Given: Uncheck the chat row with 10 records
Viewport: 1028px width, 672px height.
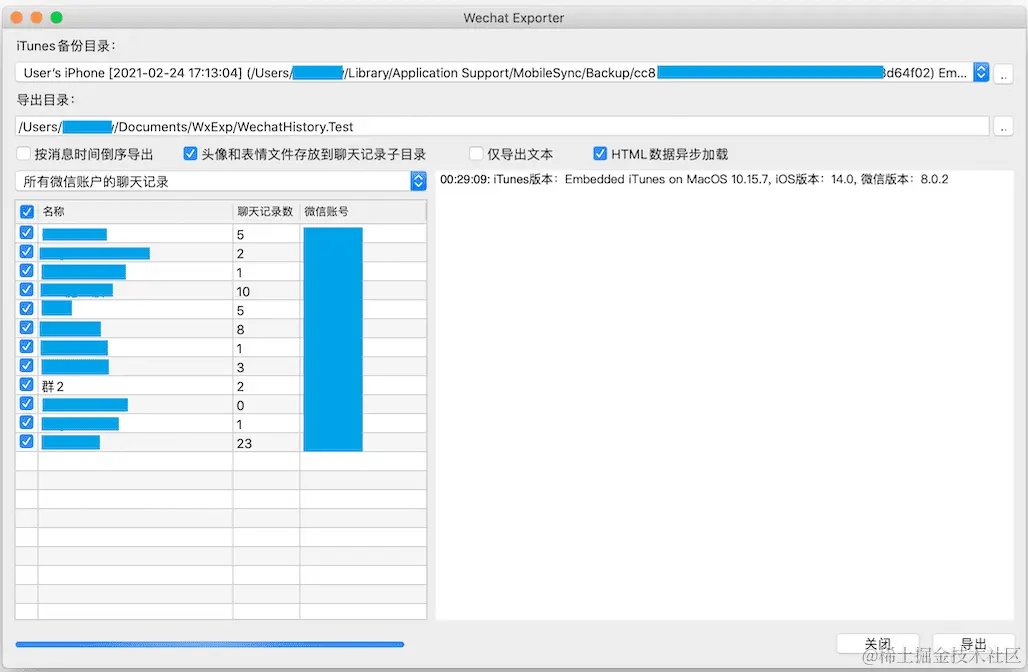Looking at the screenshot, I should pos(27,290).
